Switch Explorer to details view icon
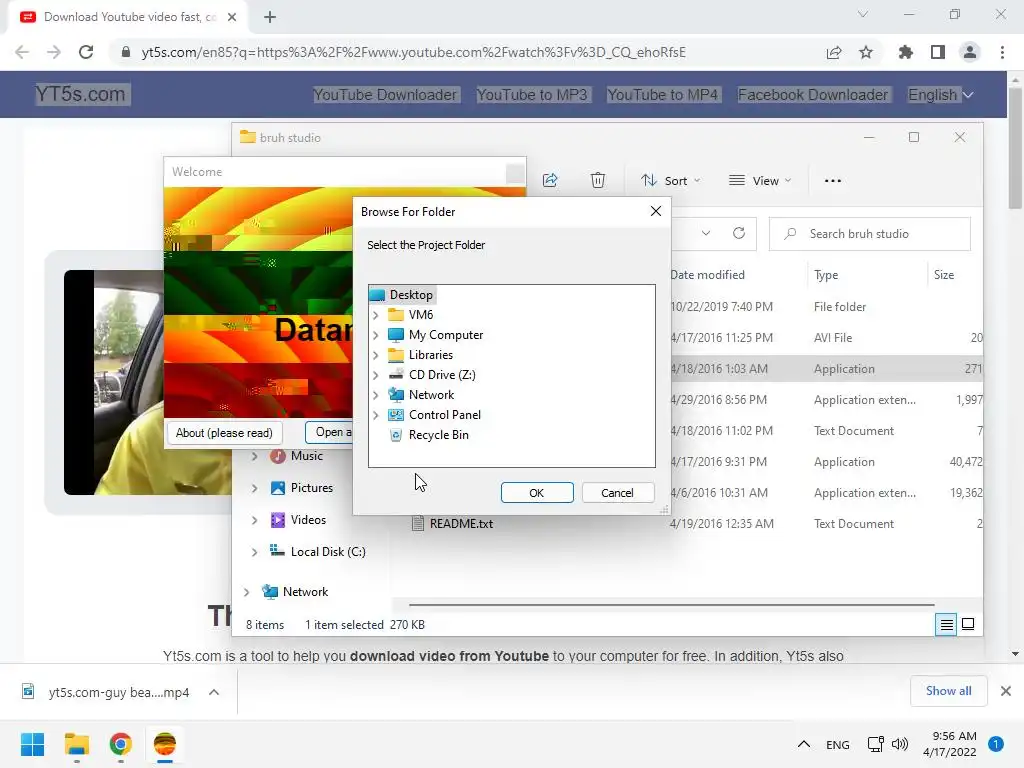Viewport: 1024px width, 768px height. [x=946, y=624]
